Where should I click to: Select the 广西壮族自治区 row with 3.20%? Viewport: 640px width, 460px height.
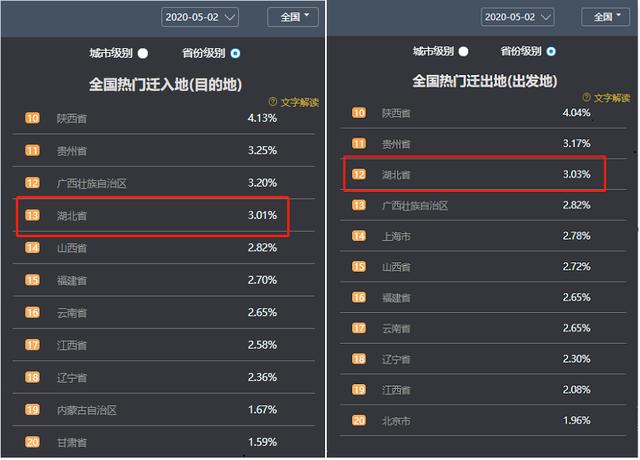point(164,183)
